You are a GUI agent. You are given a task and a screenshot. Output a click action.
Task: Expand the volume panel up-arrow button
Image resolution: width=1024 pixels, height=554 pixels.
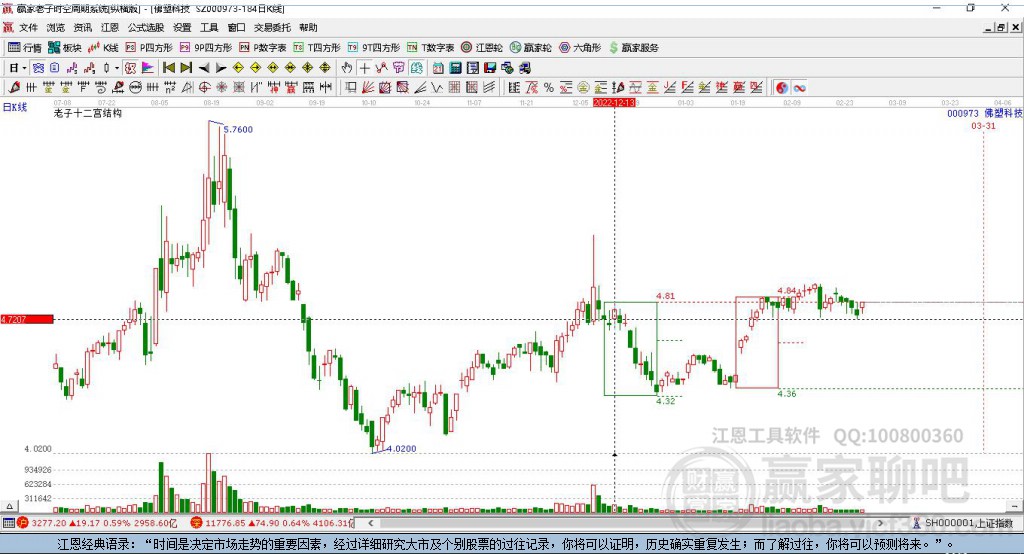[9, 506]
